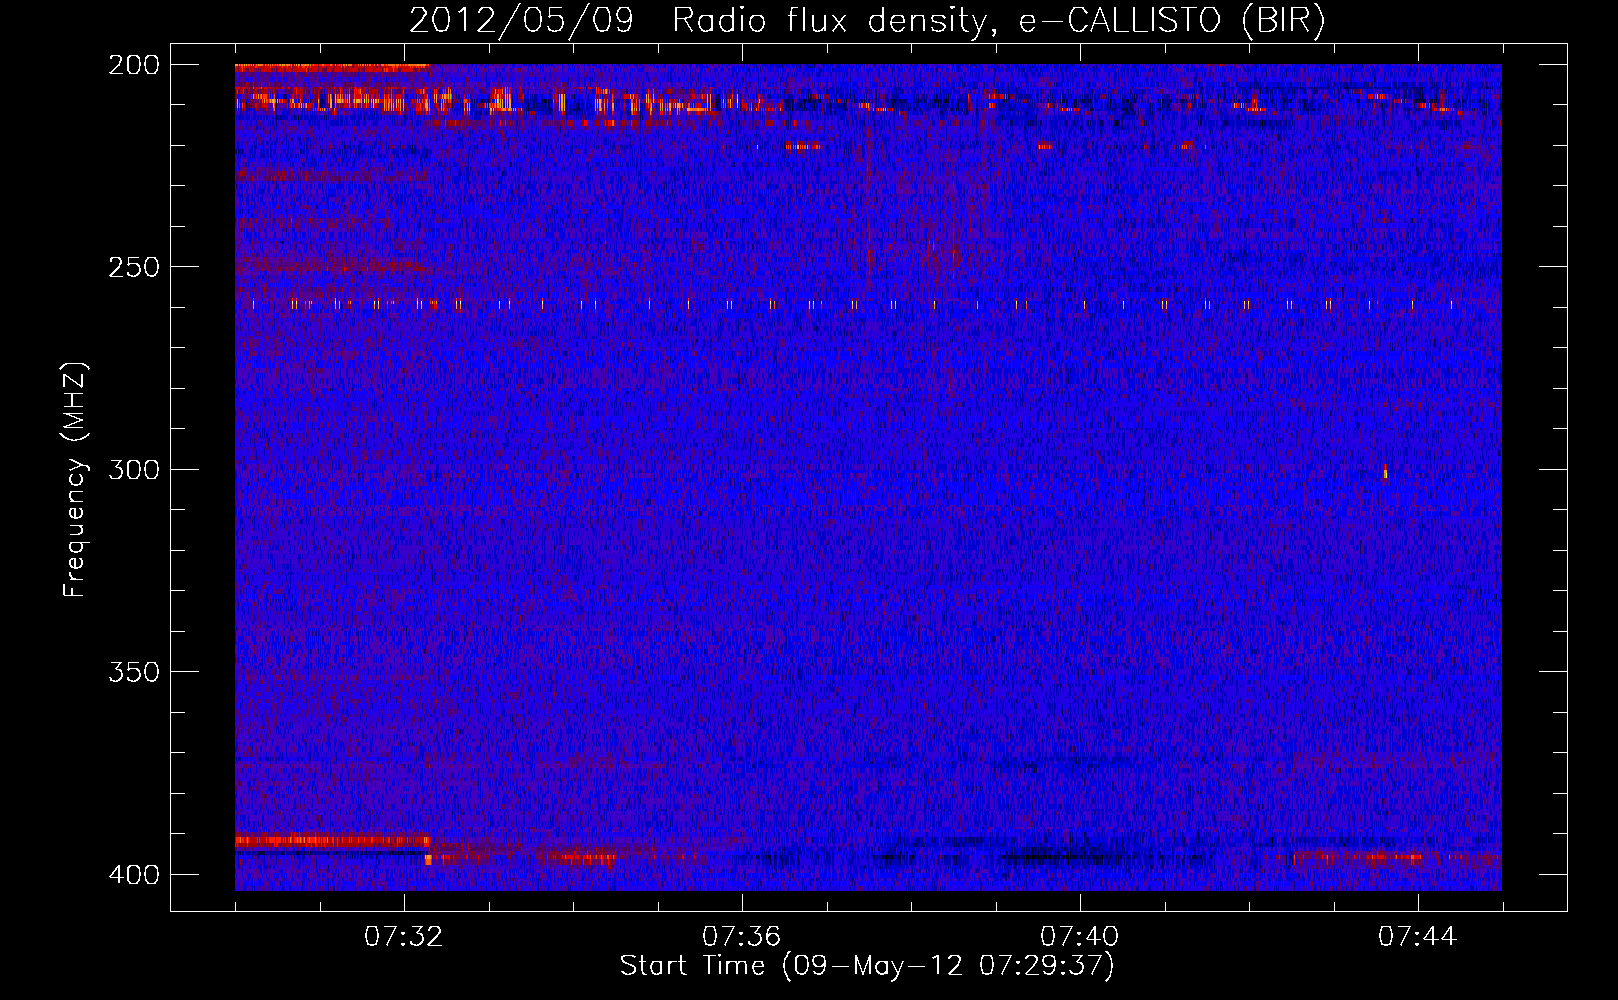Click the 07:40 time tick label
1618x1000 pixels.
coord(1079,937)
